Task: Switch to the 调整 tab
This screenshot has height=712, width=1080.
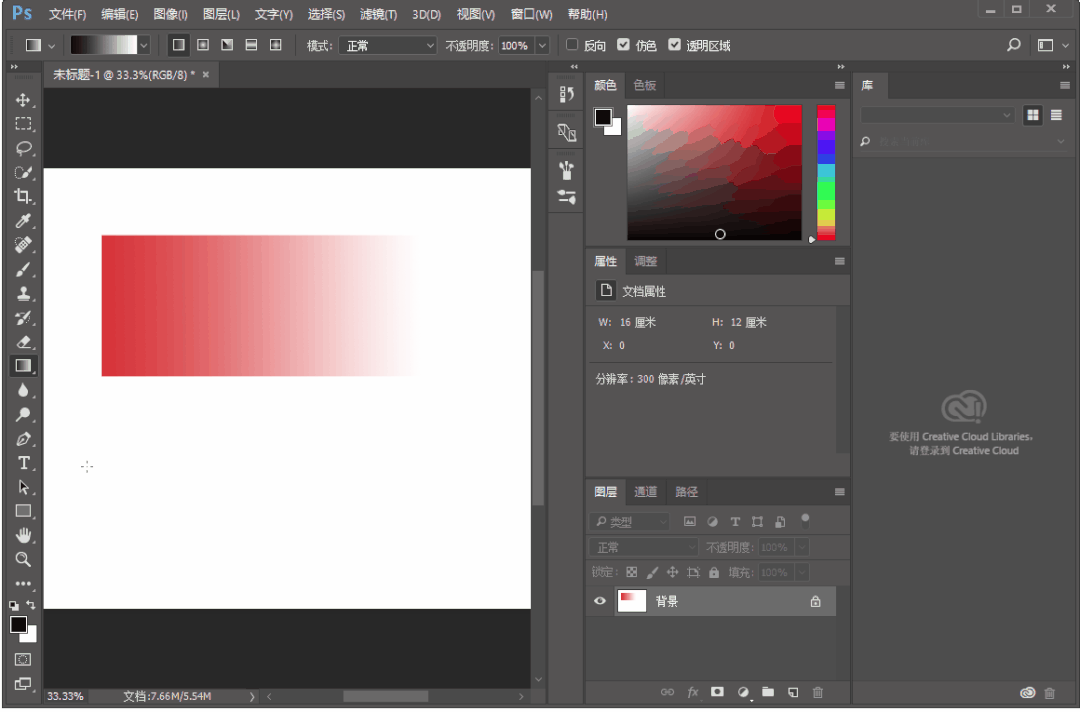Action: pyautogui.click(x=645, y=261)
